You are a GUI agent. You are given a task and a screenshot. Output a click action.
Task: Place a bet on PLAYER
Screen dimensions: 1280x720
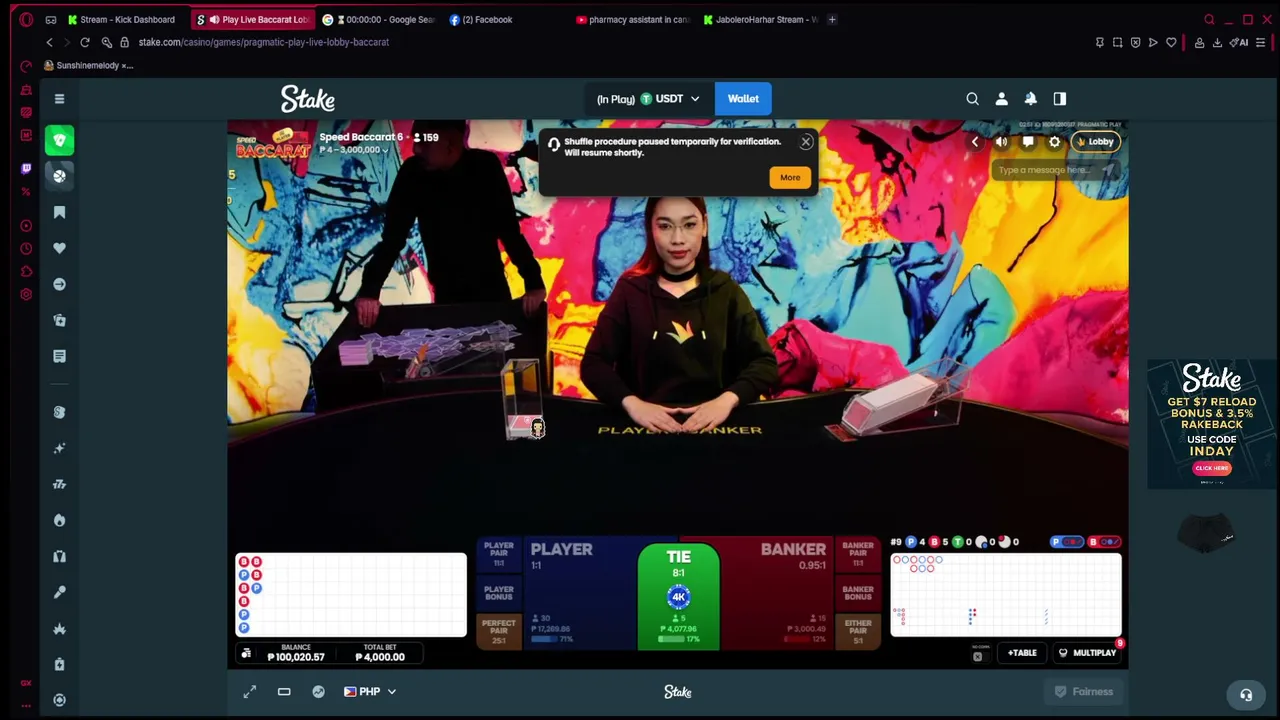pyautogui.click(x=581, y=594)
